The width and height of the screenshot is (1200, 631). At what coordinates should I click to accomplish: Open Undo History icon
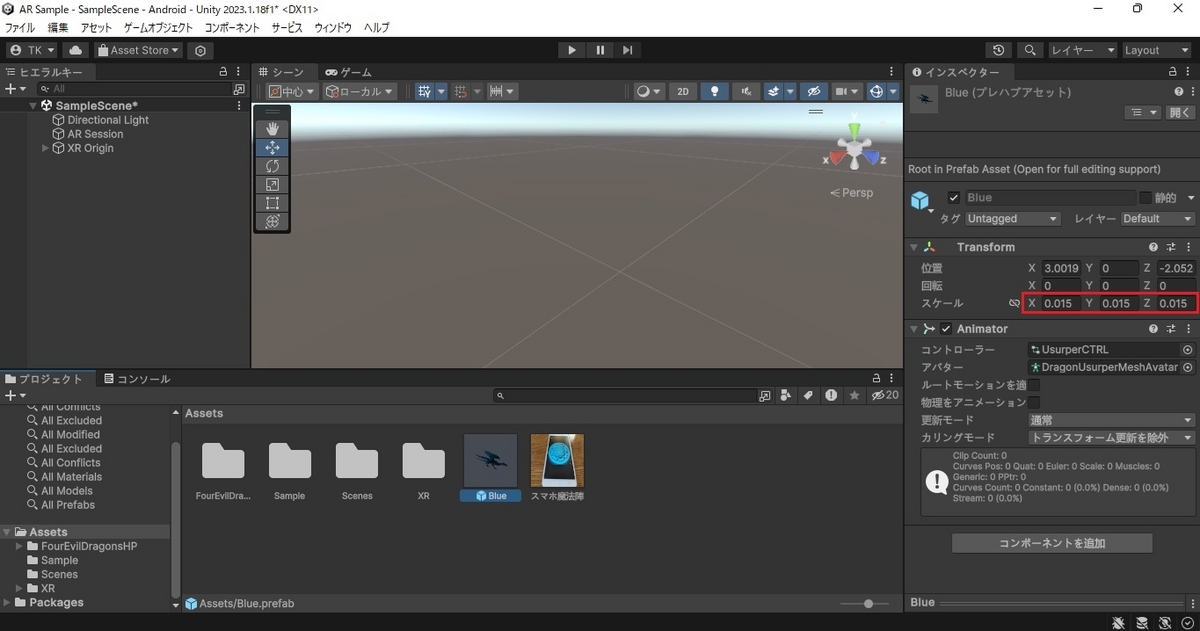click(x=999, y=50)
